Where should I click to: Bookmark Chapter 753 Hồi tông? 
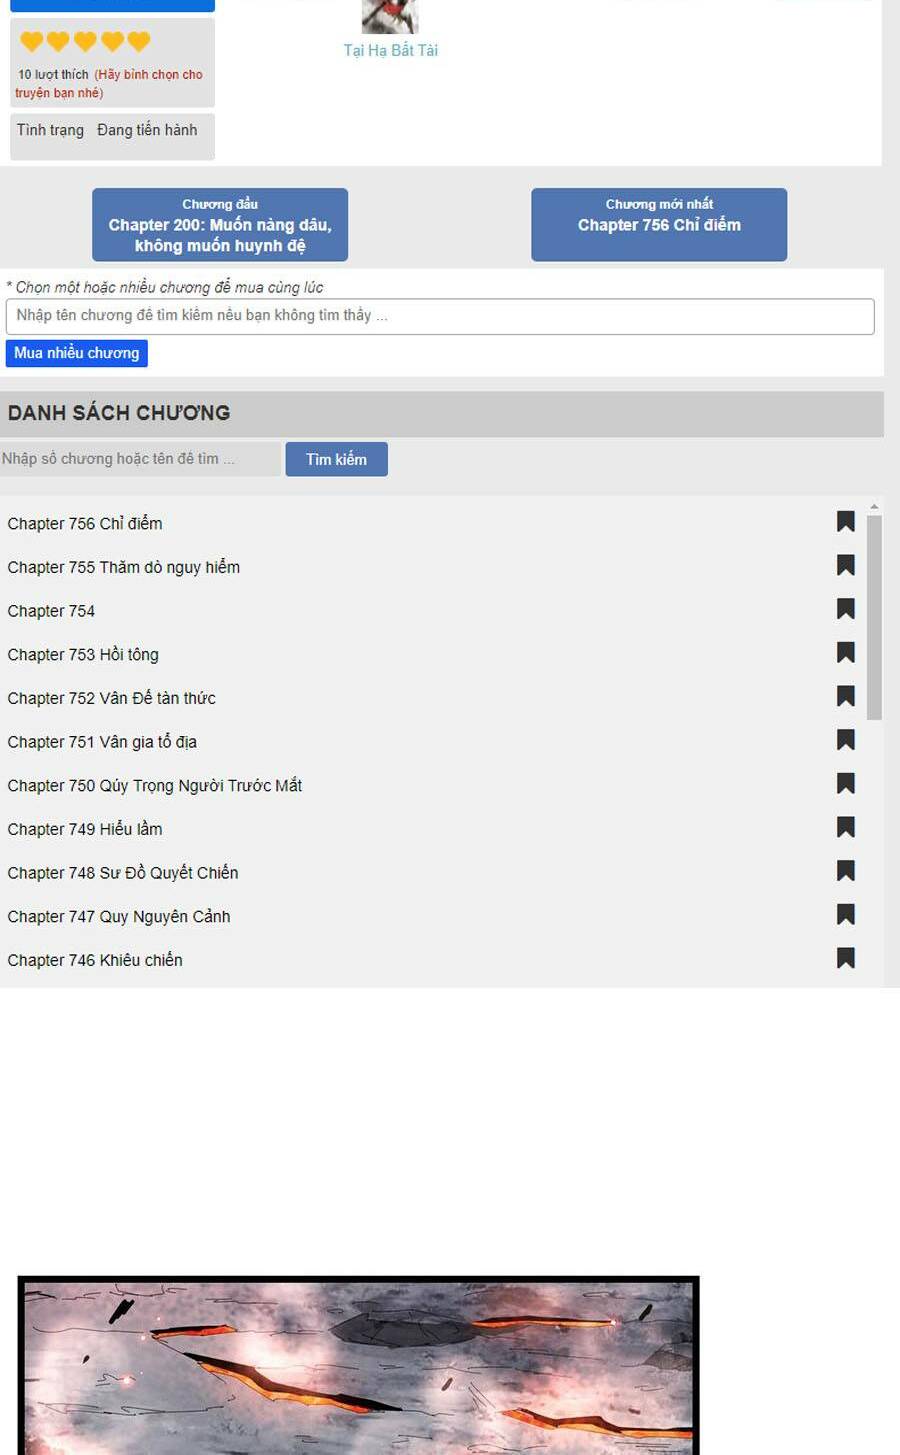pyautogui.click(x=845, y=653)
